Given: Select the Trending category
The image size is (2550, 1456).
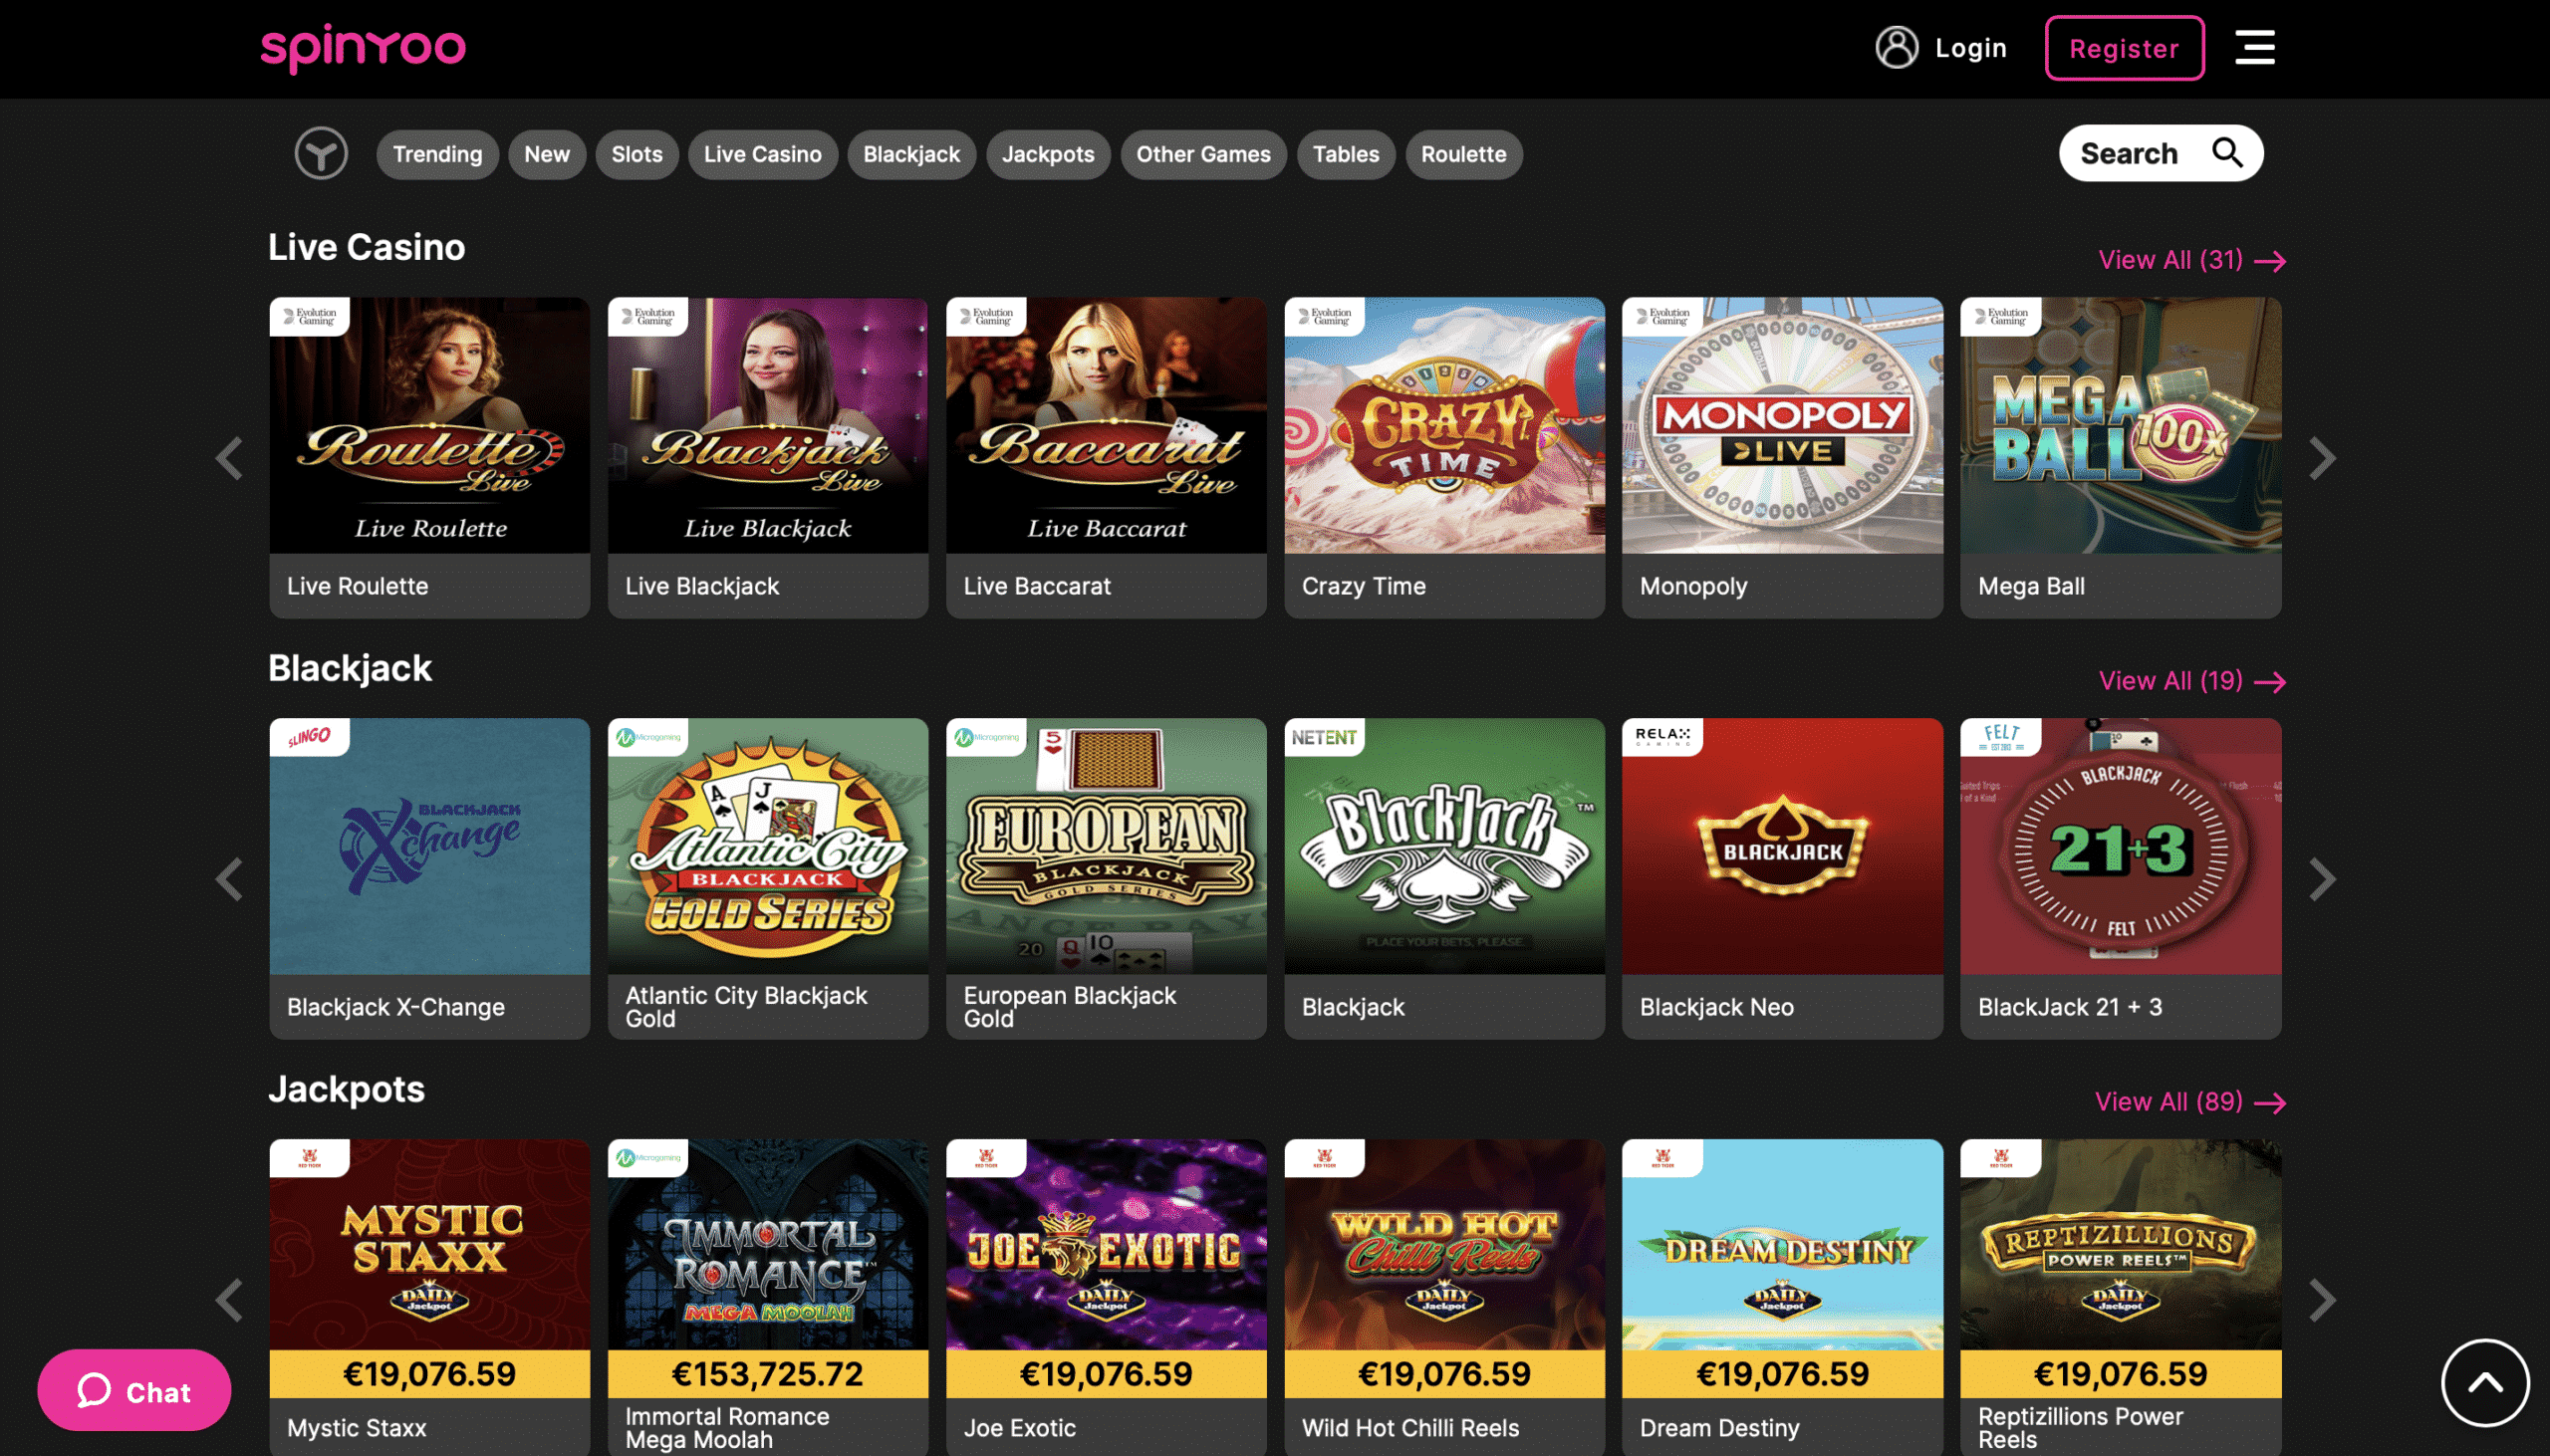Looking at the screenshot, I should 437,154.
